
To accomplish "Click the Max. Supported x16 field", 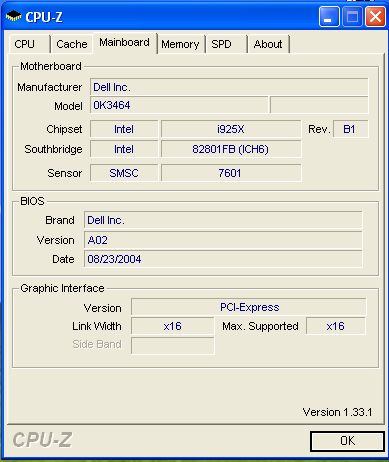I will (336, 326).
